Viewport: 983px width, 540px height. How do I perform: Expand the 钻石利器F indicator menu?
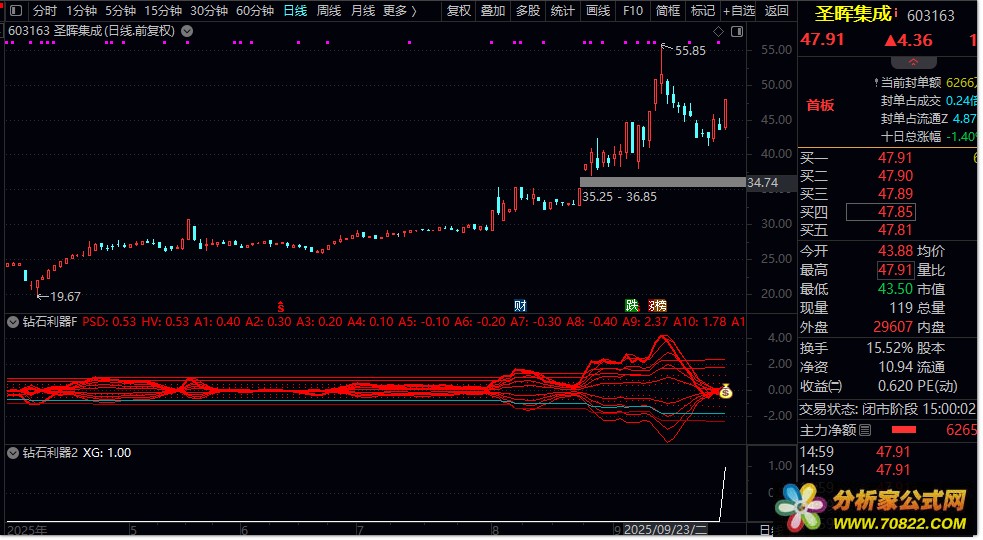click(13, 322)
